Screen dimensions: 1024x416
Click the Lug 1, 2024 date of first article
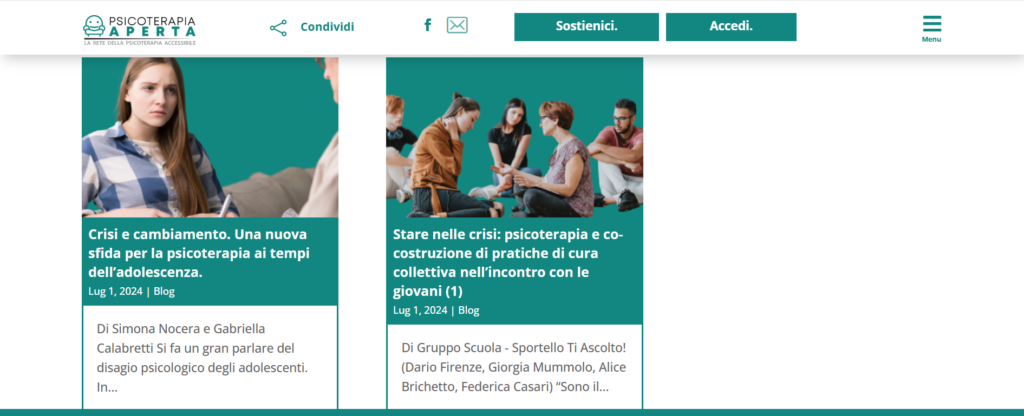(x=116, y=291)
